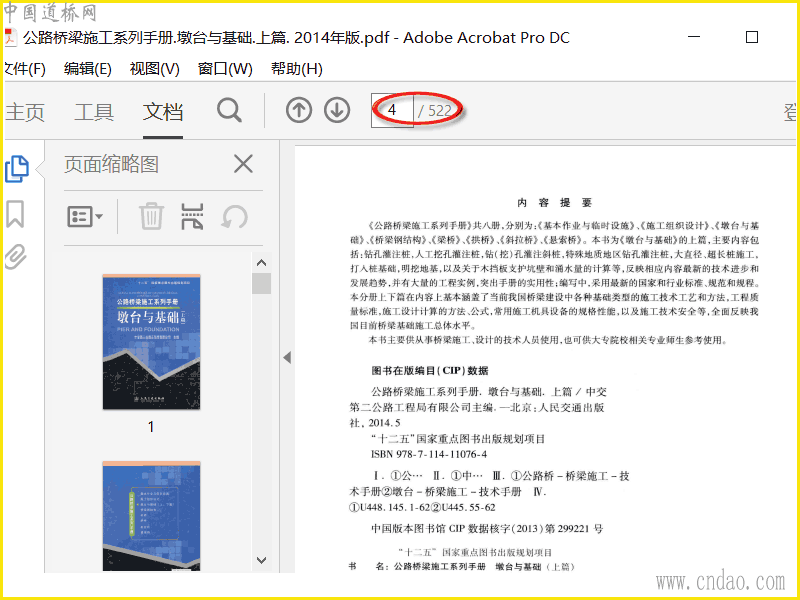The width and height of the screenshot is (800, 600).
Task: Click the 页面缩略图 panel title
Action: 111,164
